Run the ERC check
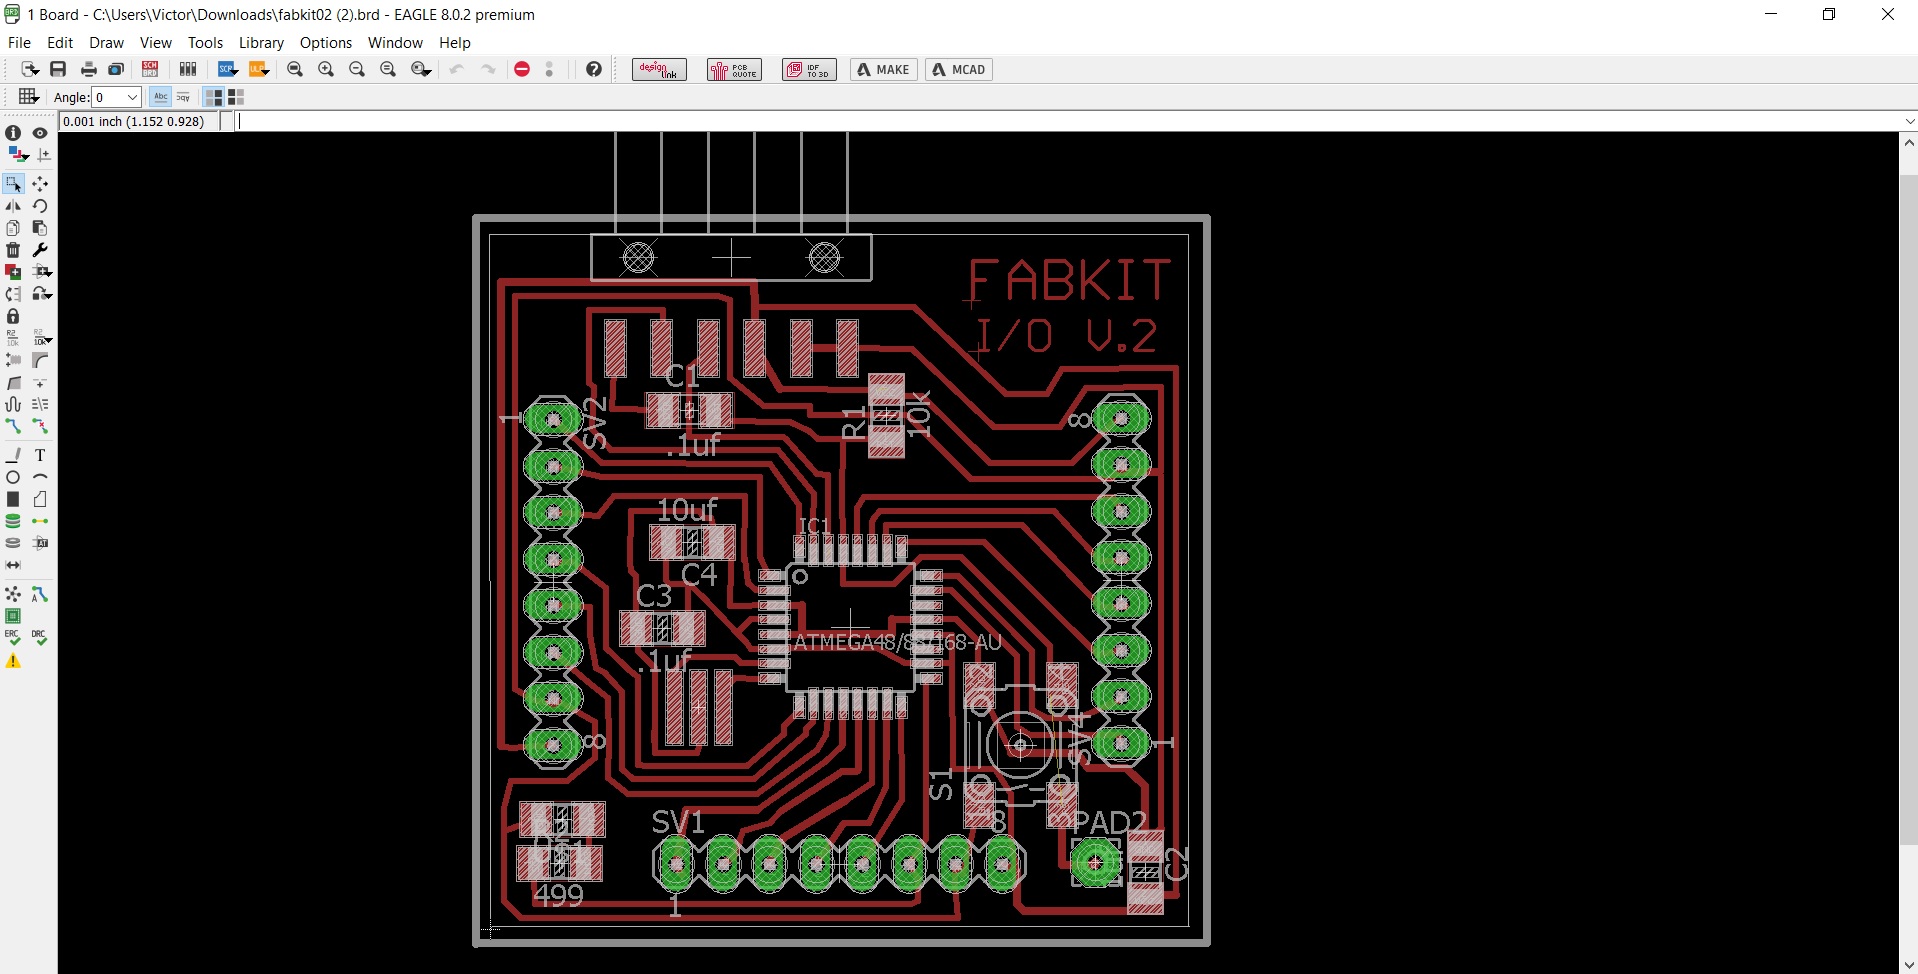This screenshot has height=974, width=1918. 13,637
